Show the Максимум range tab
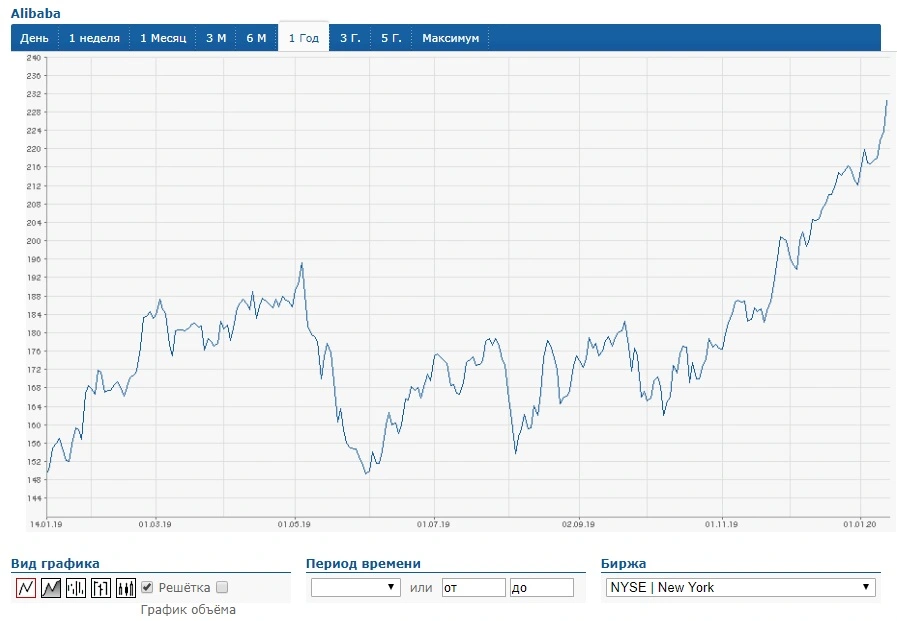The image size is (897, 621). [x=451, y=38]
